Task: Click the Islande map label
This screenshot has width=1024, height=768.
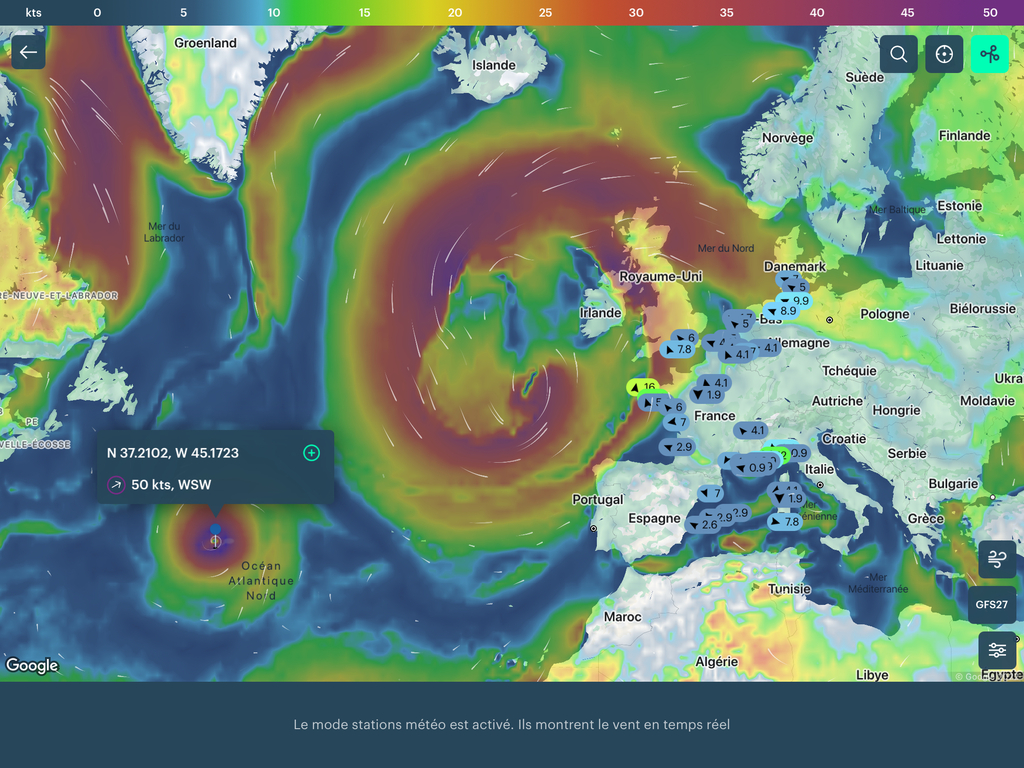Action: (x=494, y=65)
